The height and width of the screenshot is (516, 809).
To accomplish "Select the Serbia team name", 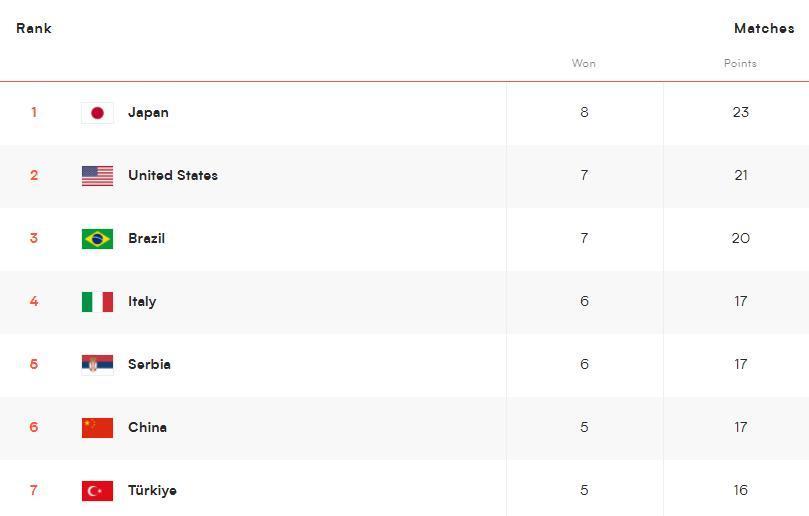I will tap(149, 364).
